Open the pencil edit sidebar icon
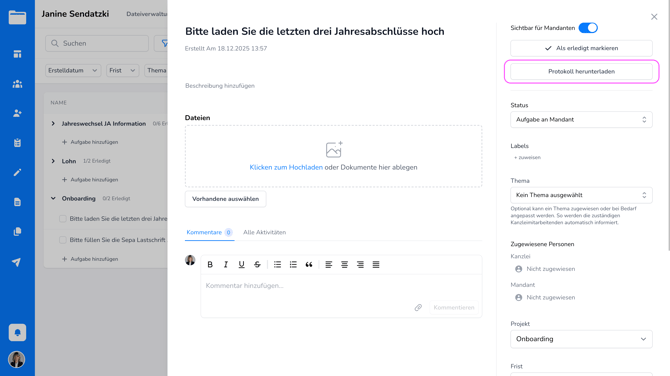The height and width of the screenshot is (376, 670). tap(17, 172)
